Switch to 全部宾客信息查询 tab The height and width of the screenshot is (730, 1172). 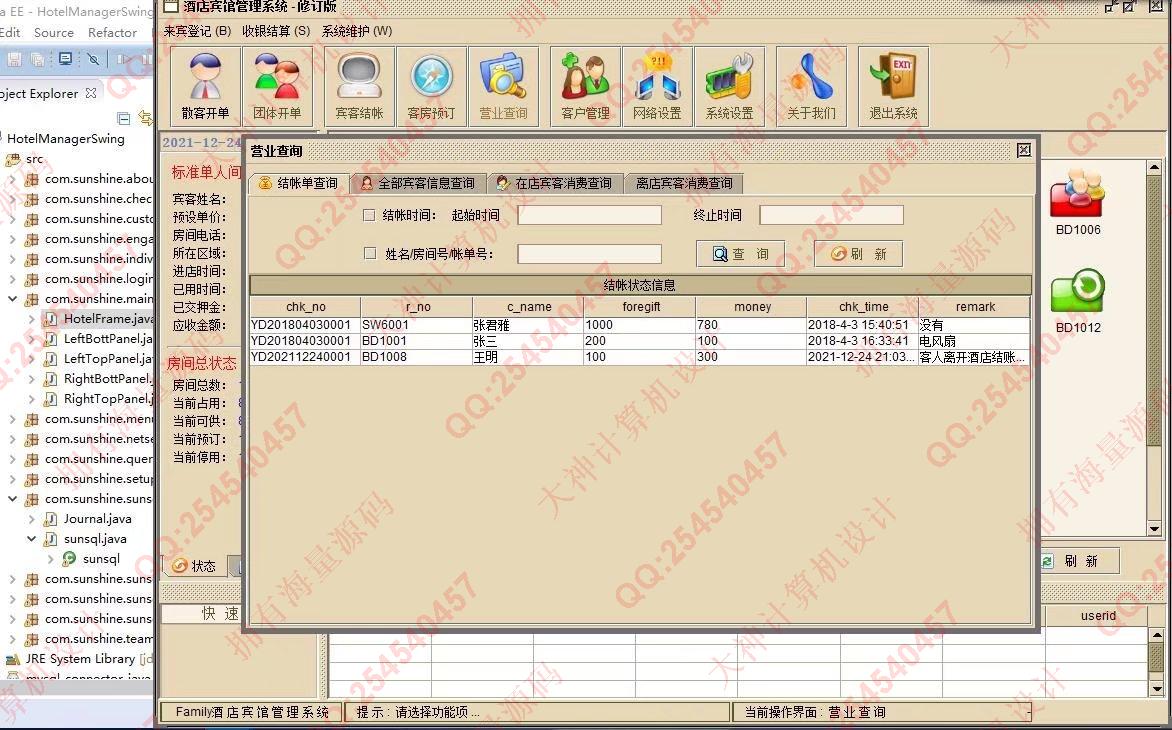(417, 183)
